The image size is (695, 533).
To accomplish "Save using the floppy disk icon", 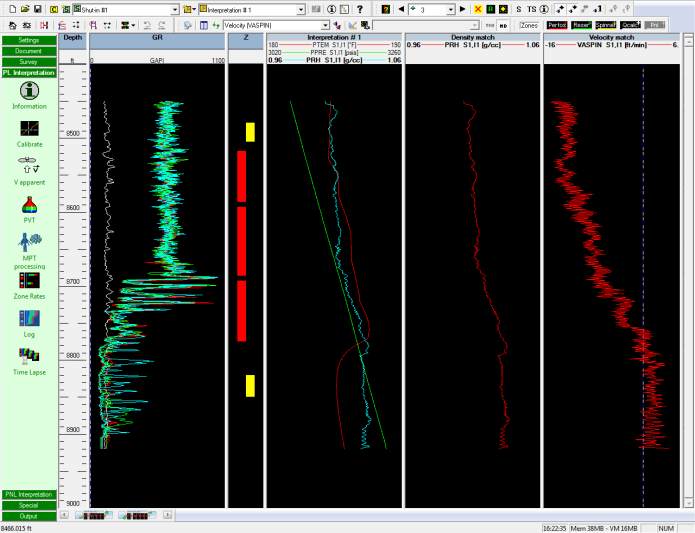I will (38, 9).
